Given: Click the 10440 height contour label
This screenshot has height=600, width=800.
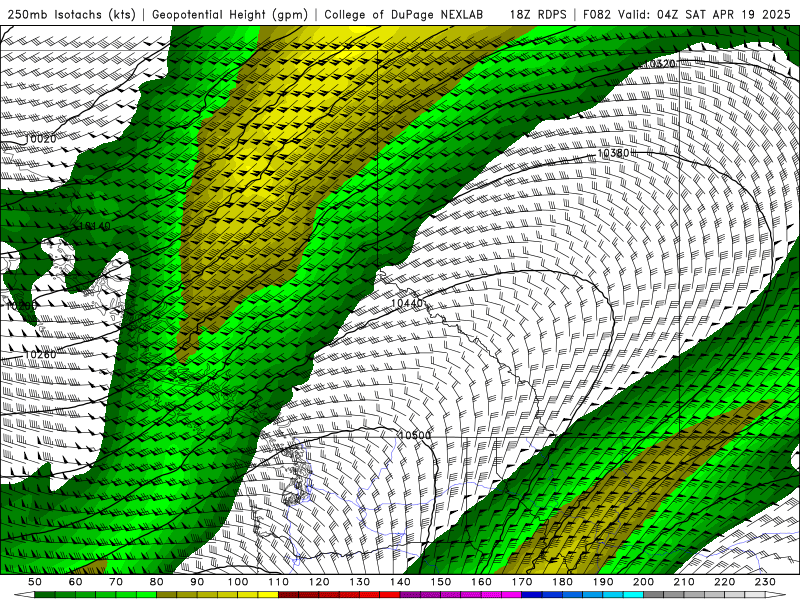Looking at the screenshot, I should coord(407,303).
